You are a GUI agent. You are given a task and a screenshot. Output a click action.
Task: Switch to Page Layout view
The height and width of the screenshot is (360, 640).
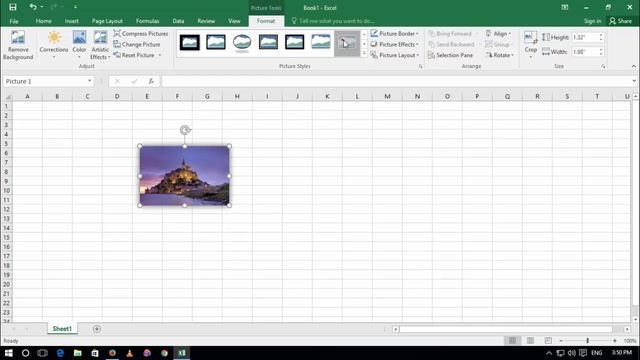point(530,340)
